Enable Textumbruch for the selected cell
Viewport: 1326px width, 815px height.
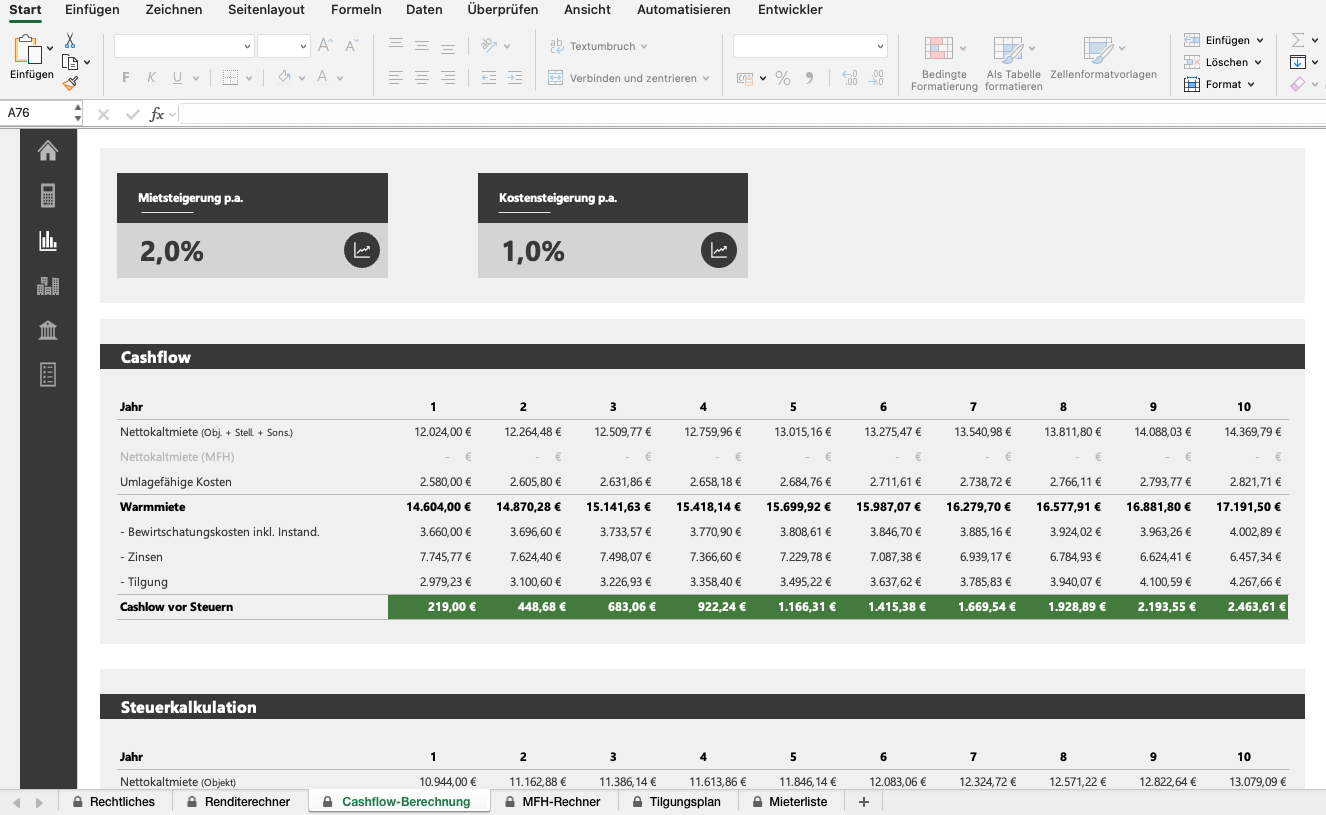tap(598, 45)
